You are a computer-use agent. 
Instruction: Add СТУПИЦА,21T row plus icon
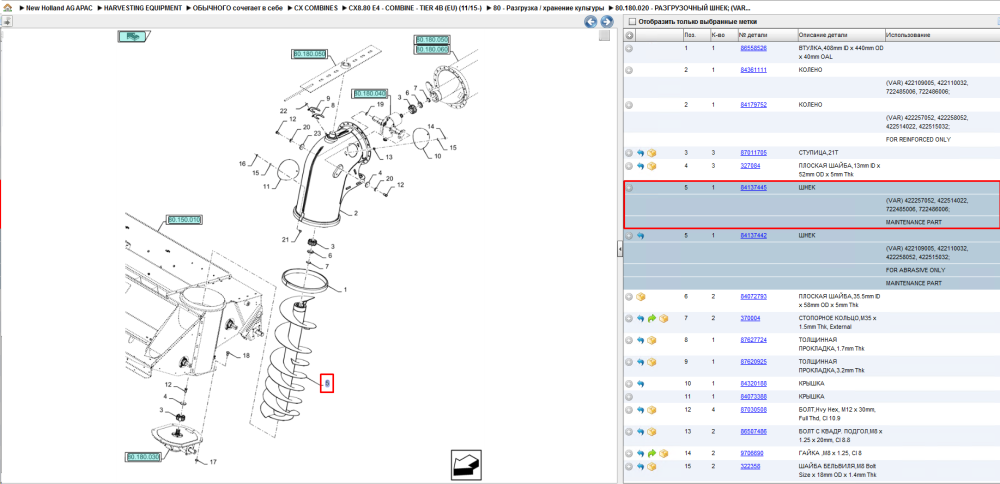tap(629, 153)
